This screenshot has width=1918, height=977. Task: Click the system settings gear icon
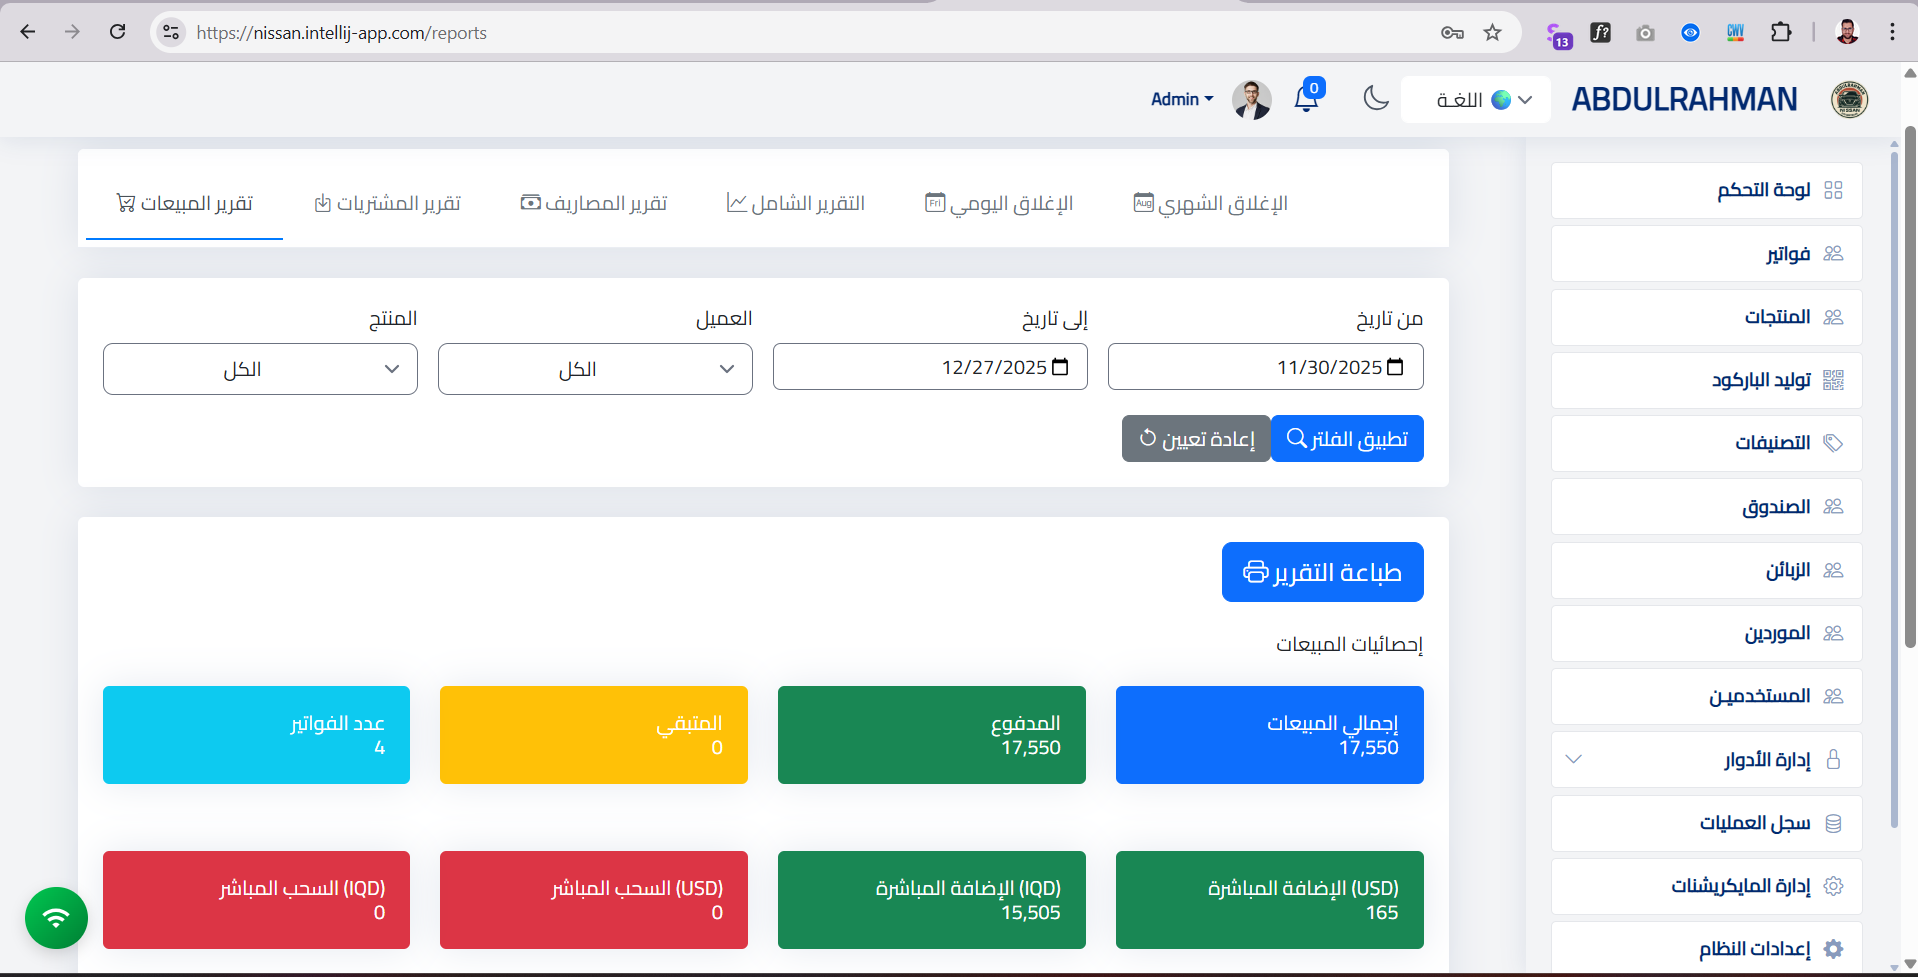point(1834,948)
